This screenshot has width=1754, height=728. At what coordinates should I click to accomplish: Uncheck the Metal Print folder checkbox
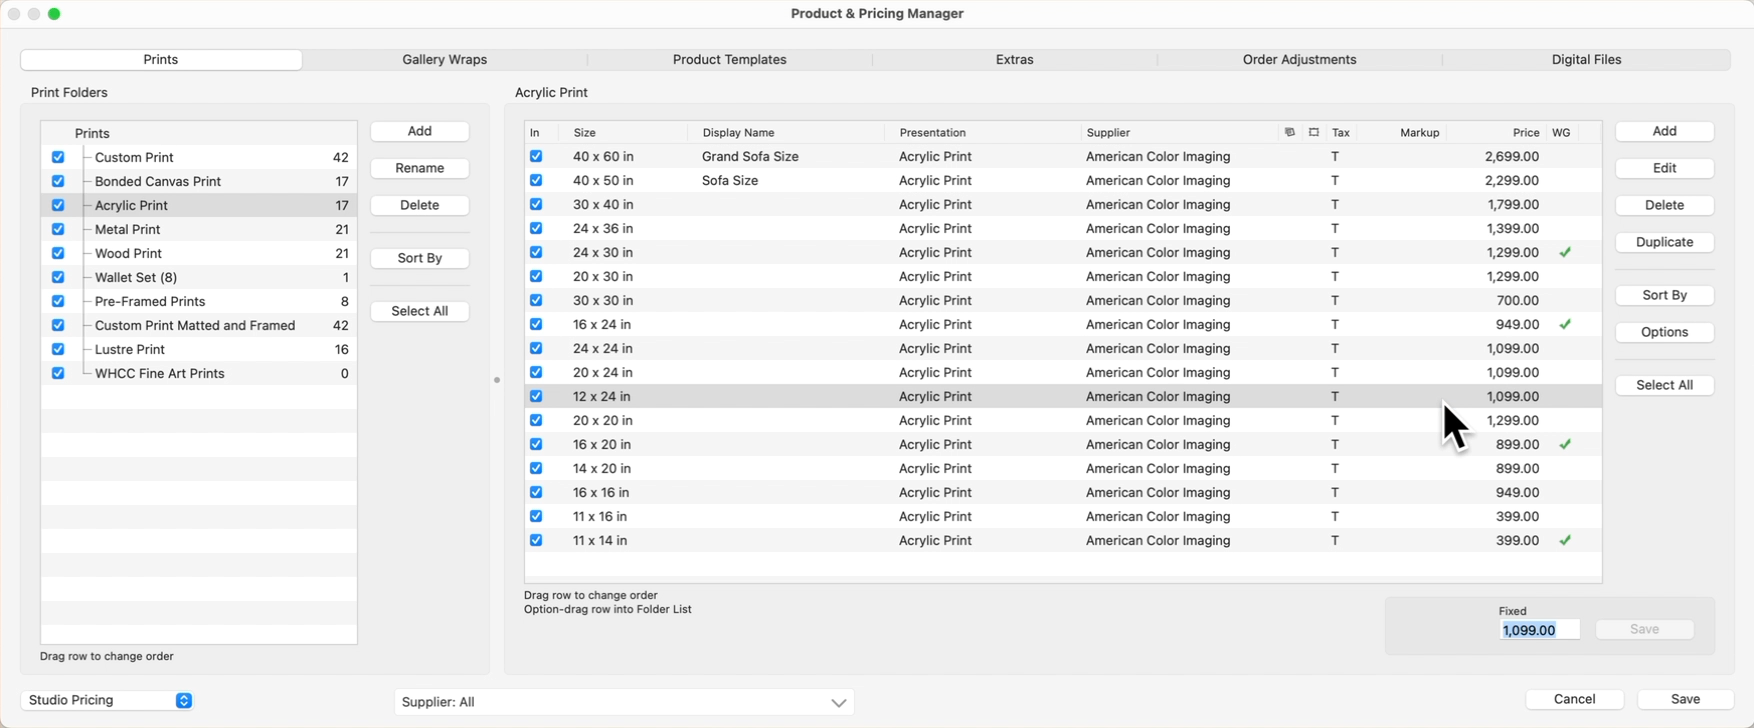tap(58, 230)
